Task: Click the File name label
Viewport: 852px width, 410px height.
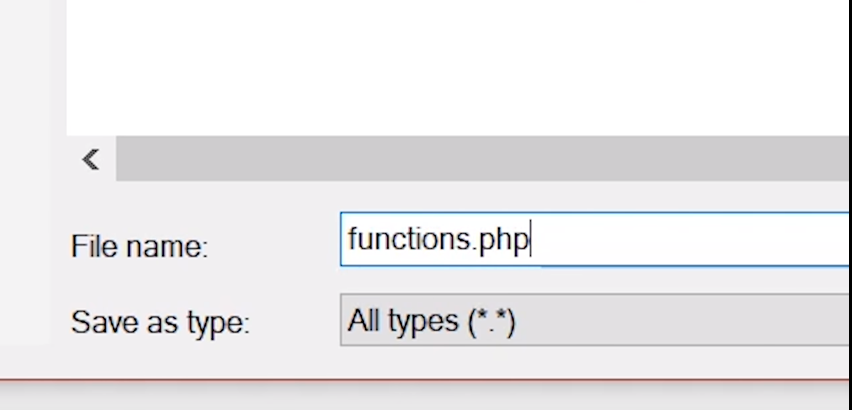Action: pyautogui.click(x=140, y=246)
